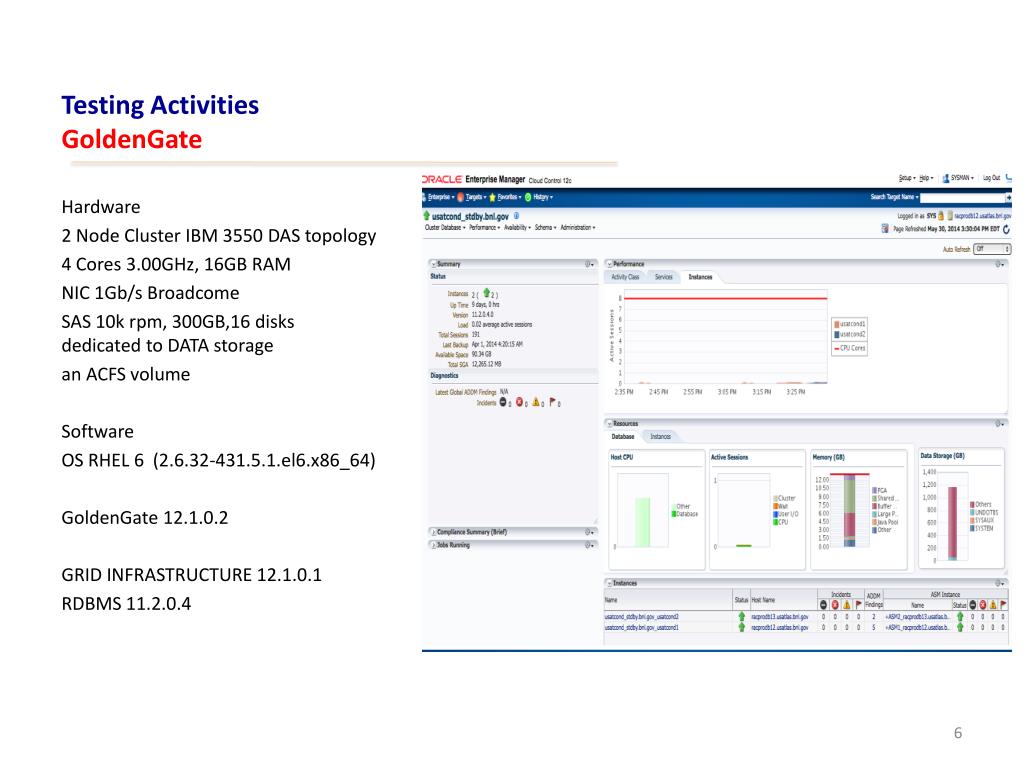Click the Targets icon in navigation bar
The width and height of the screenshot is (1024, 768).
(460, 197)
